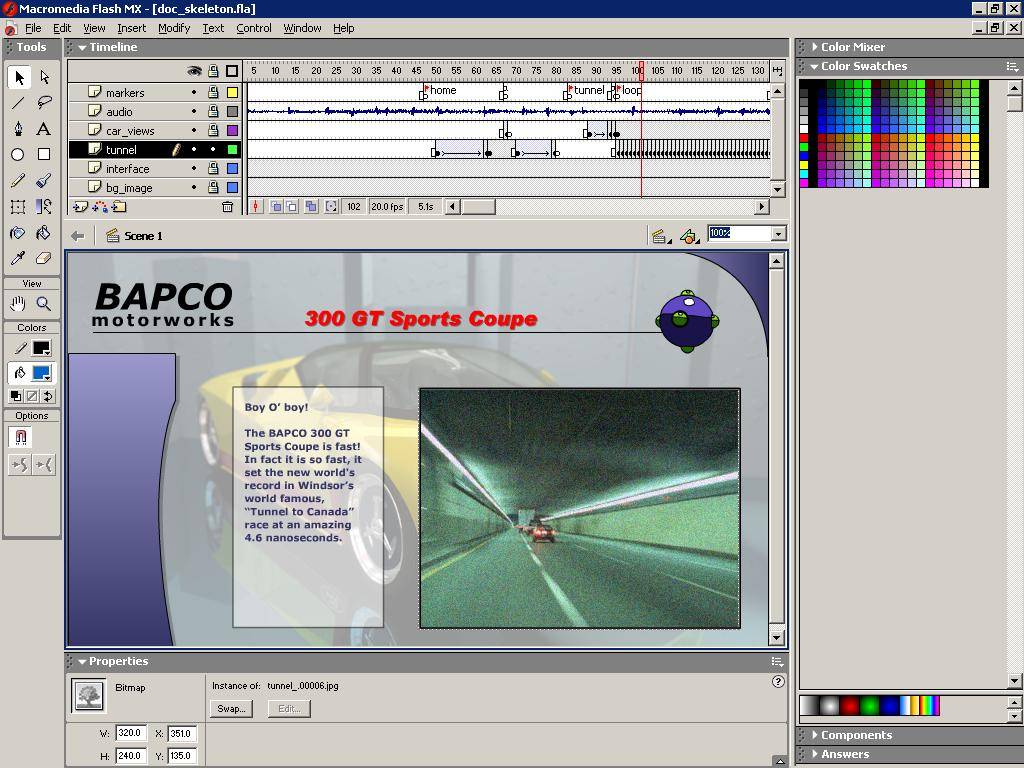
Task: Select the Pencil tool
Action: pyautogui.click(x=18, y=180)
